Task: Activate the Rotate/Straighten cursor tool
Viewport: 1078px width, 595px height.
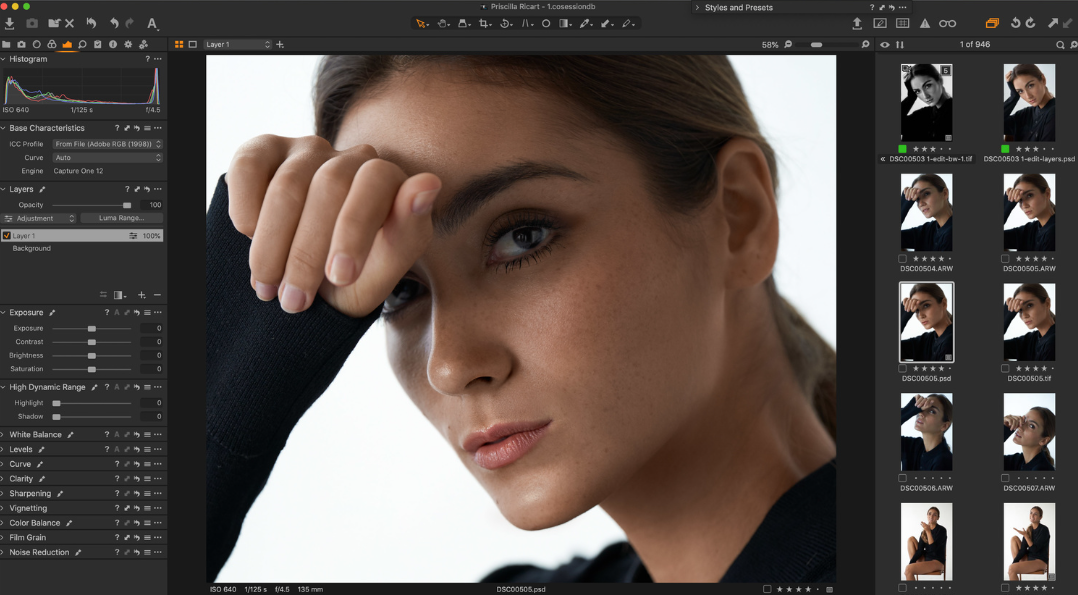Action: point(506,22)
